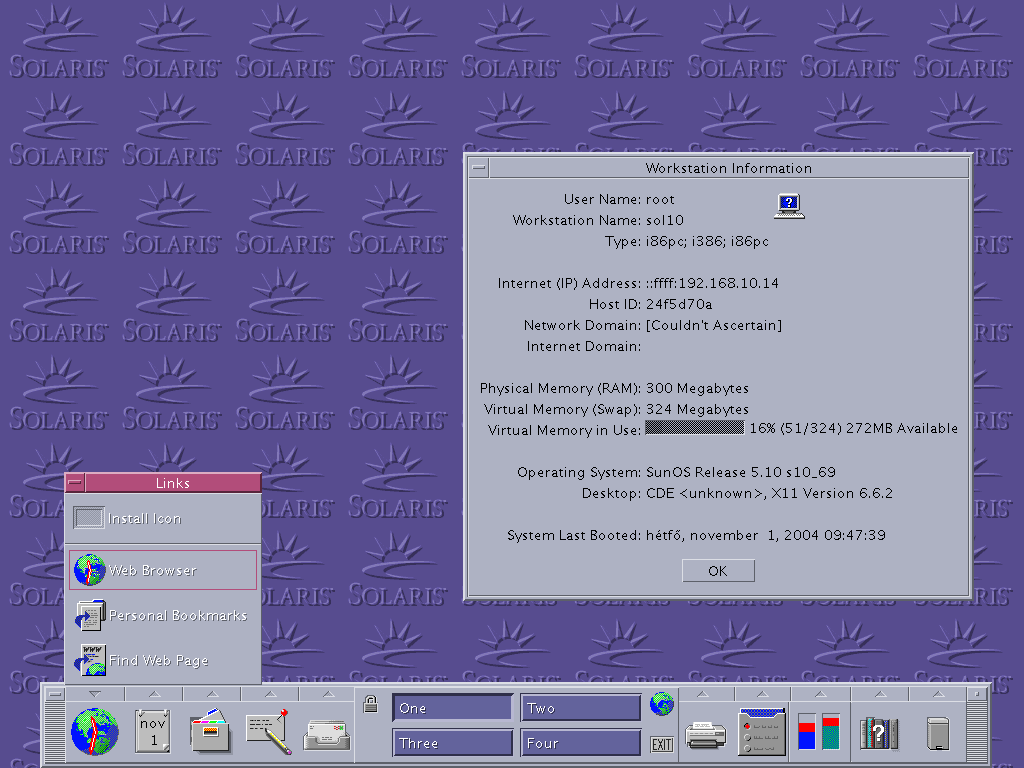Click Personal Bookmarks icon in Links subpanel
This screenshot has width=1024, height=768.
pyautogui.click(x=89, y=615)
